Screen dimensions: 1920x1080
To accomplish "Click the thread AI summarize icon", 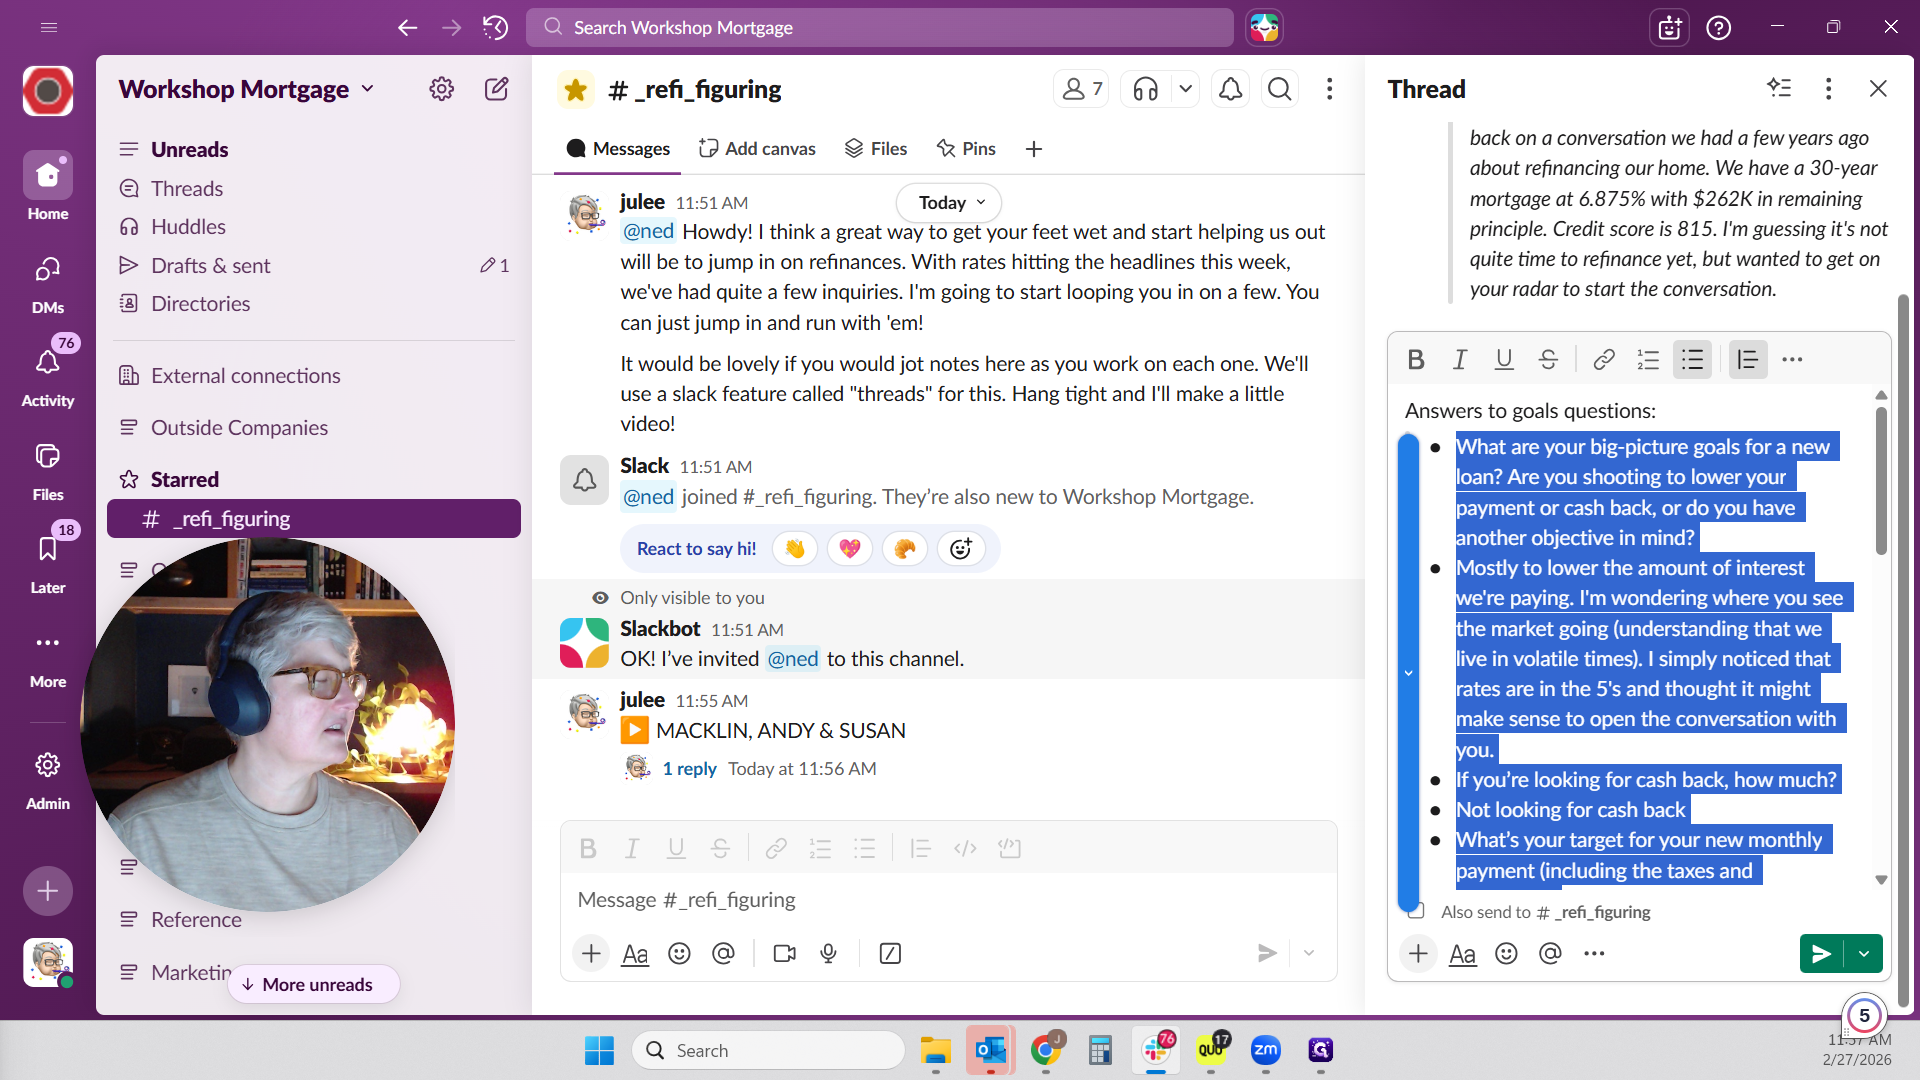I will [x=1779, y=88].
